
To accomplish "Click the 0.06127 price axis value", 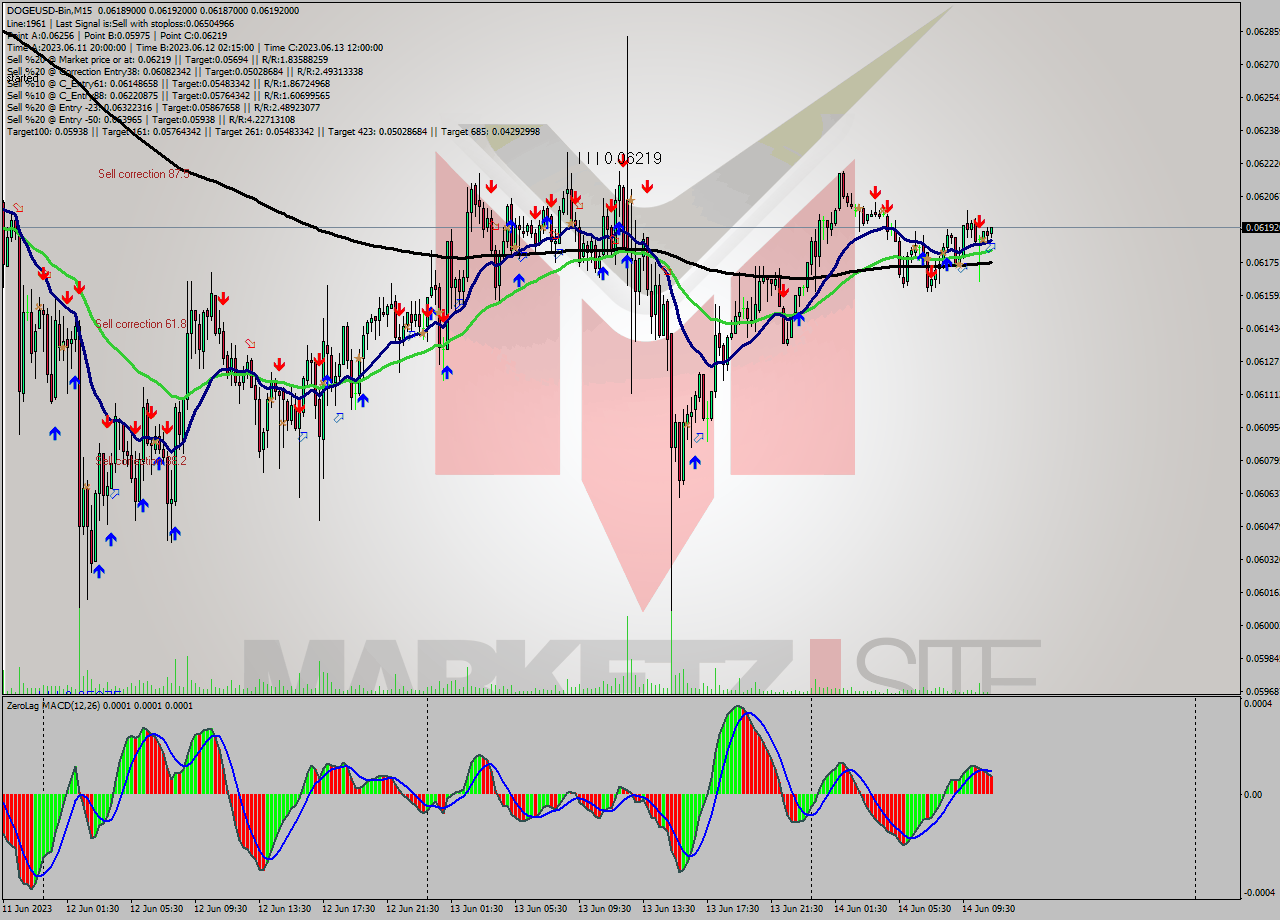I will click(x=1262, y=361).
